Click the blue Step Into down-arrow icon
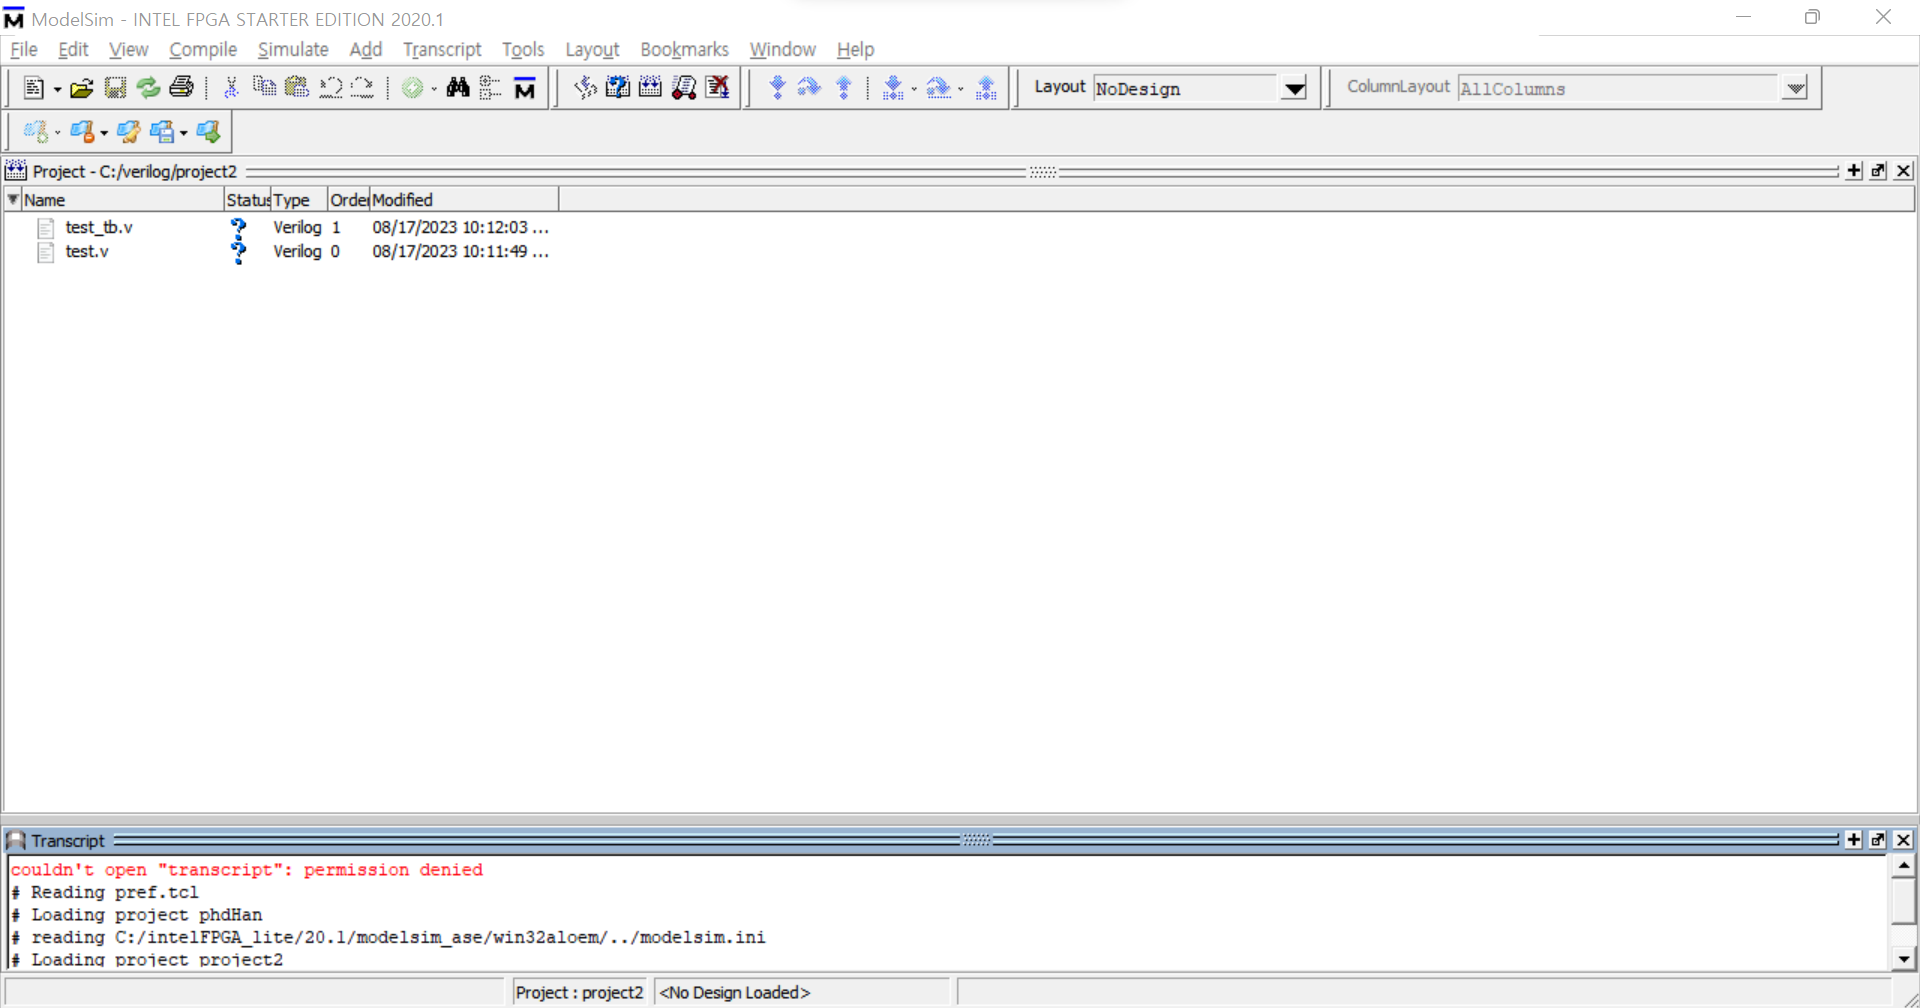Screen dimensions: 1920x1008 click(x=777, y=88)
